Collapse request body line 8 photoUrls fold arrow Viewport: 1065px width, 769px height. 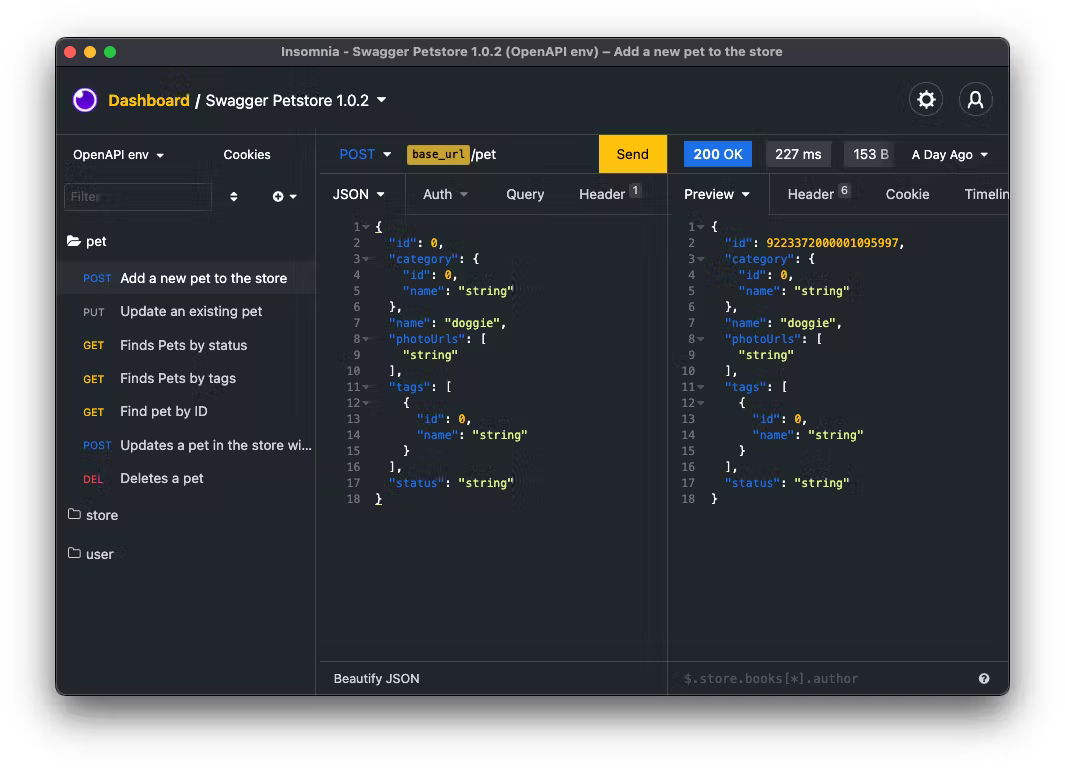click(x=366, y=339)
